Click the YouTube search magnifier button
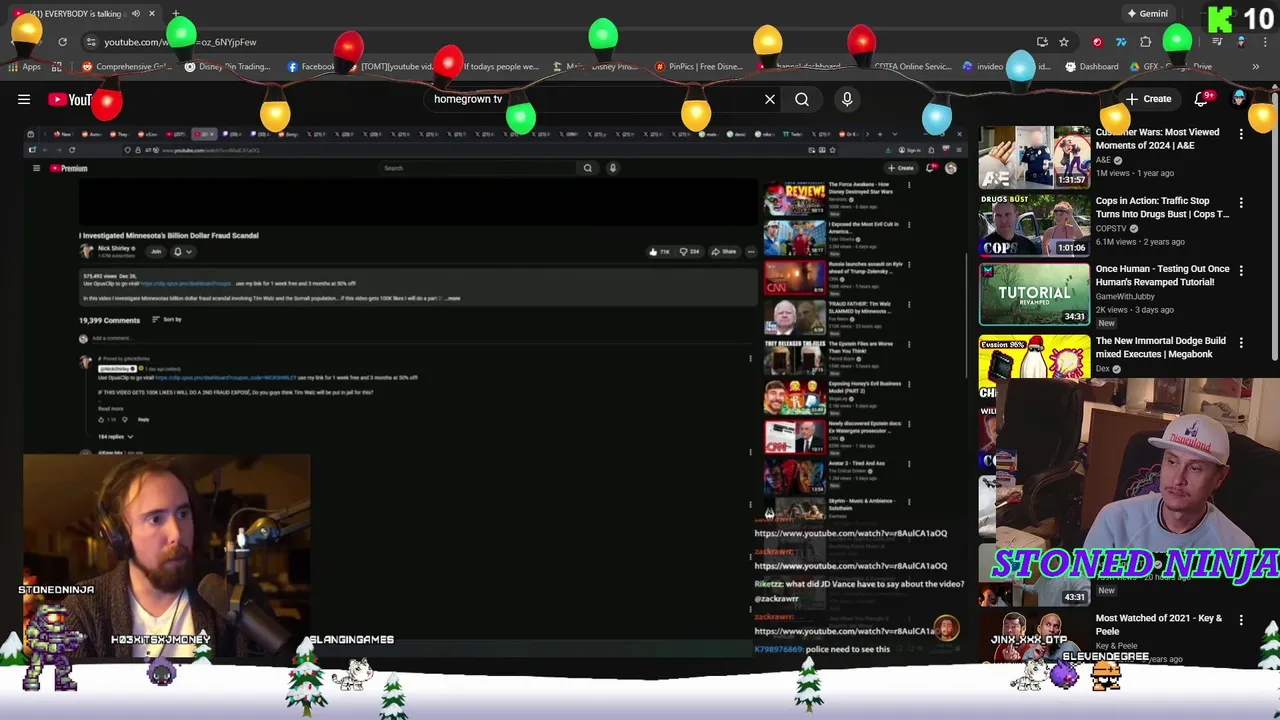This screenshot has height=720, width=1280. (802, 99)
